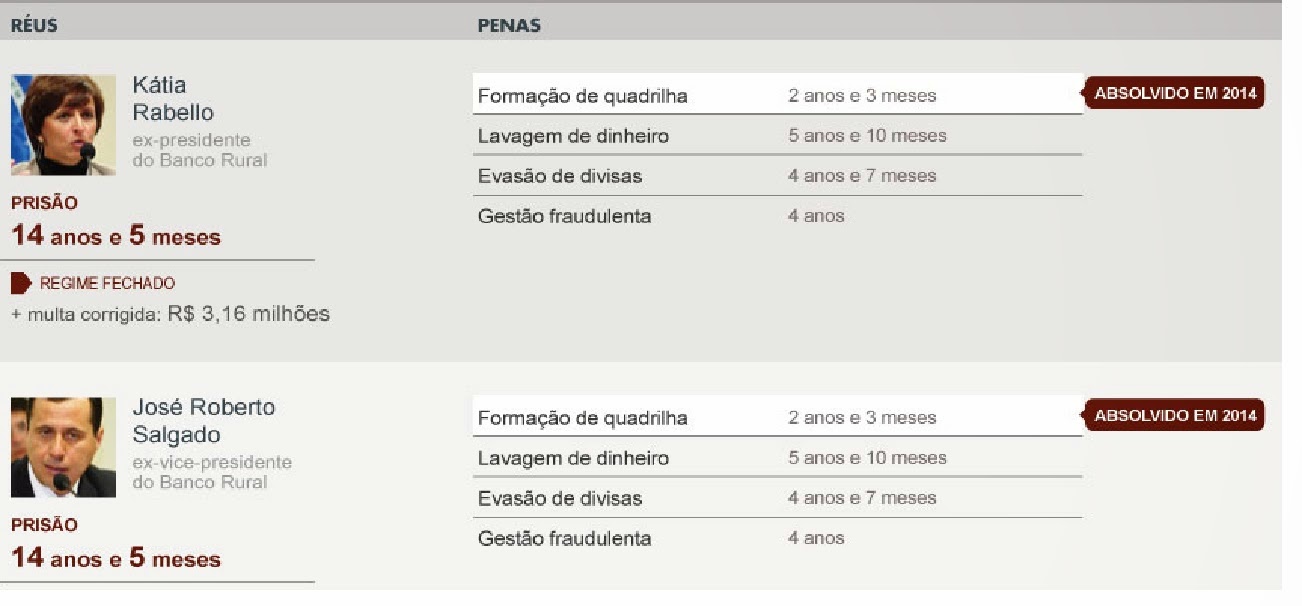This screenshot has height=606, width=1302.
Task: Select Salgado's Gestão fraudulenta row
Action: point(778,537)
